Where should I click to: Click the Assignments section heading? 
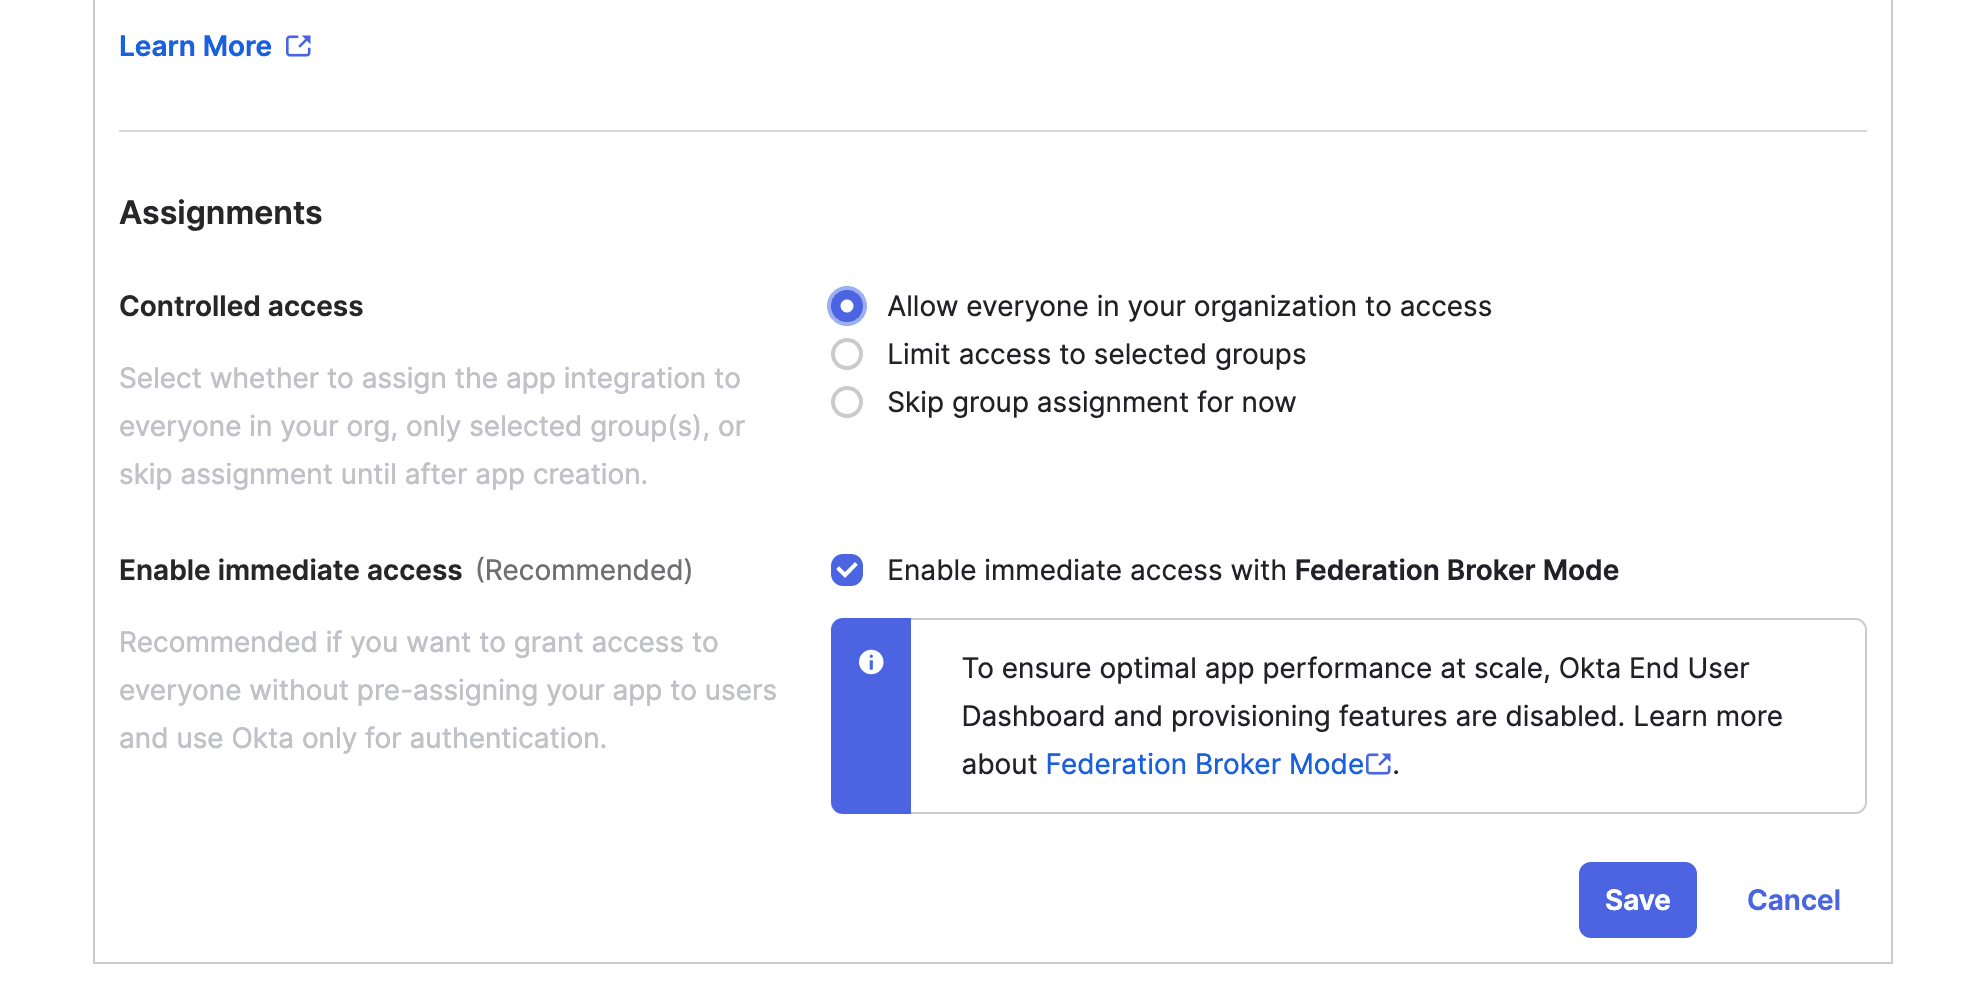tap(221, 213)
